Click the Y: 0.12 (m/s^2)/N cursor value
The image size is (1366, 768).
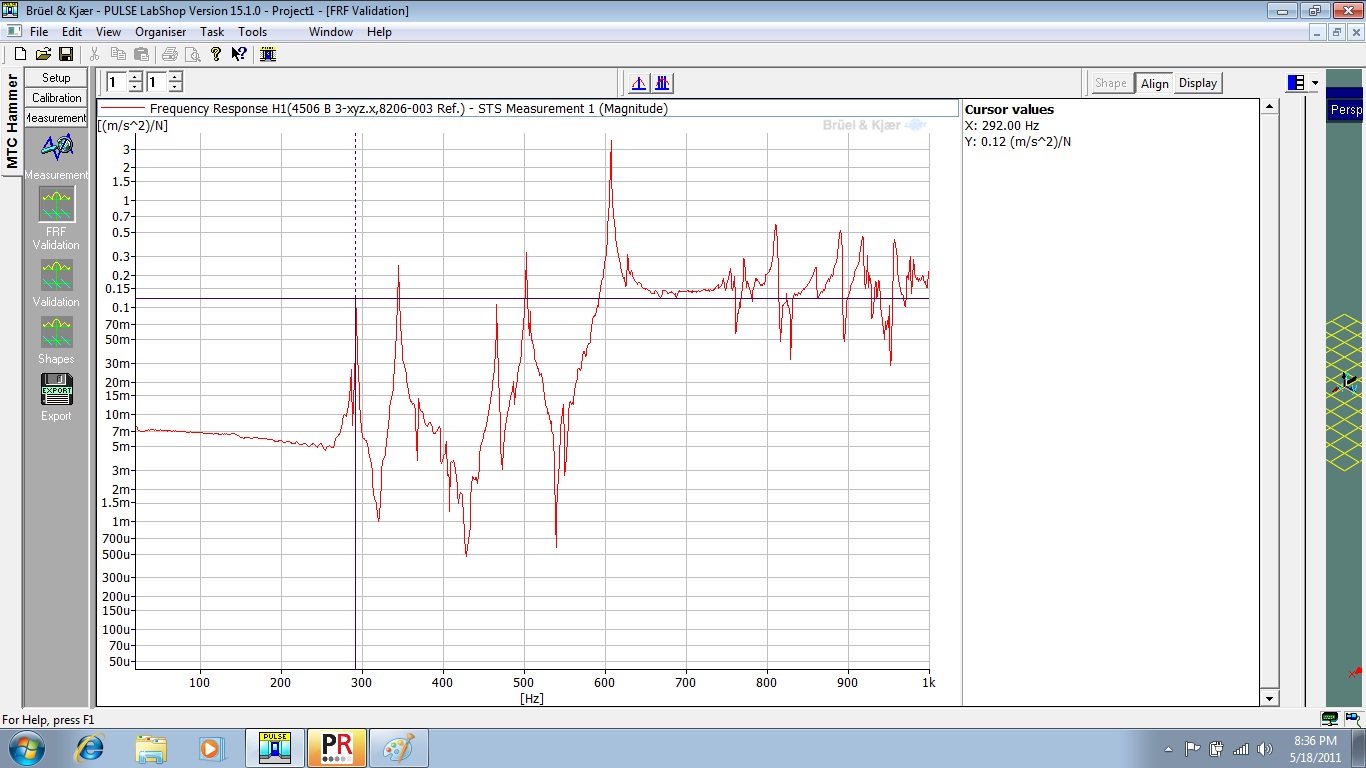(x=1018, y=142)
